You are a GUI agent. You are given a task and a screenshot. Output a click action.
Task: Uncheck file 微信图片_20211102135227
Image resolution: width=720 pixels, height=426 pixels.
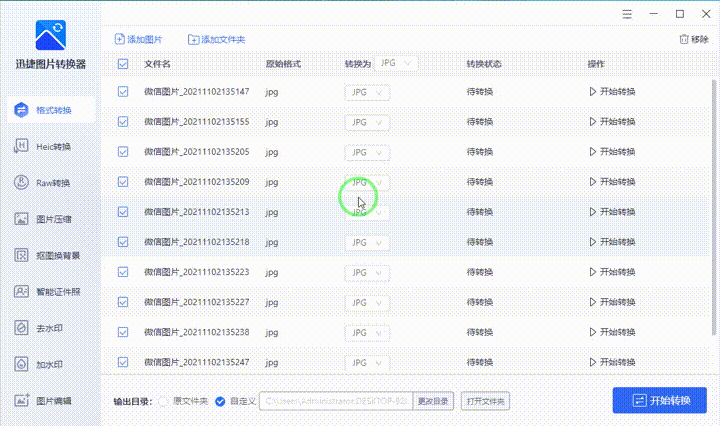[x=123, y=302]
